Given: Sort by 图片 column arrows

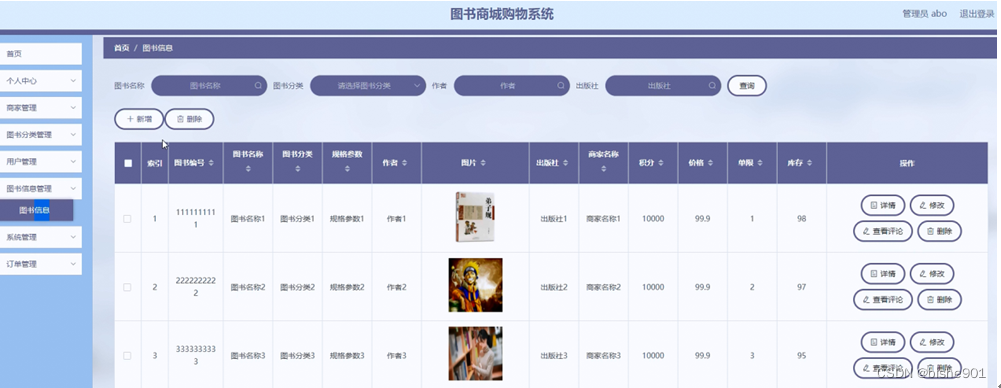Looking at the screenshot, I should pyautogui.click(x=483, y=163).
